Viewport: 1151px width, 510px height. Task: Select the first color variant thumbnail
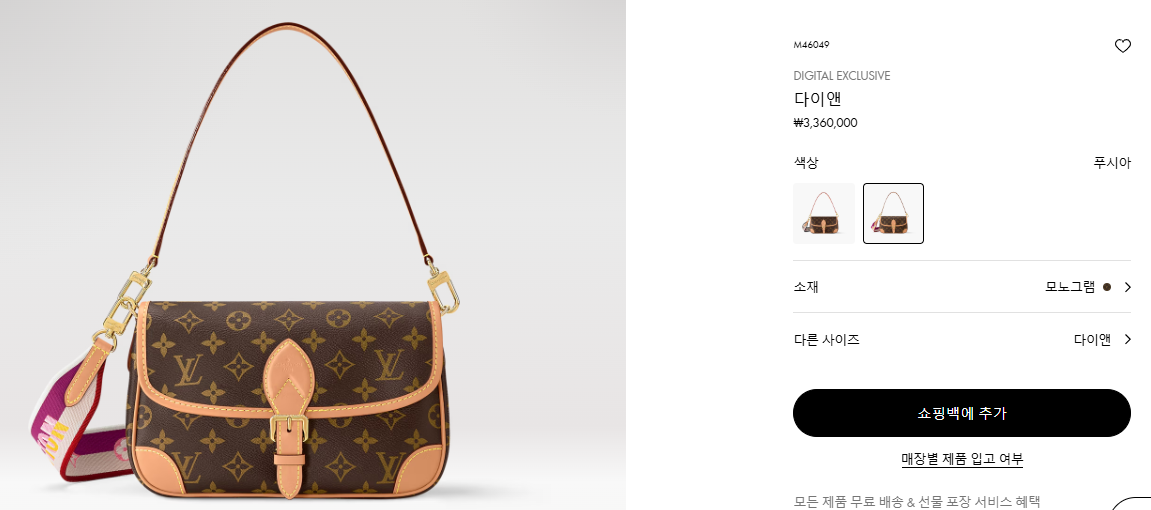824,214
